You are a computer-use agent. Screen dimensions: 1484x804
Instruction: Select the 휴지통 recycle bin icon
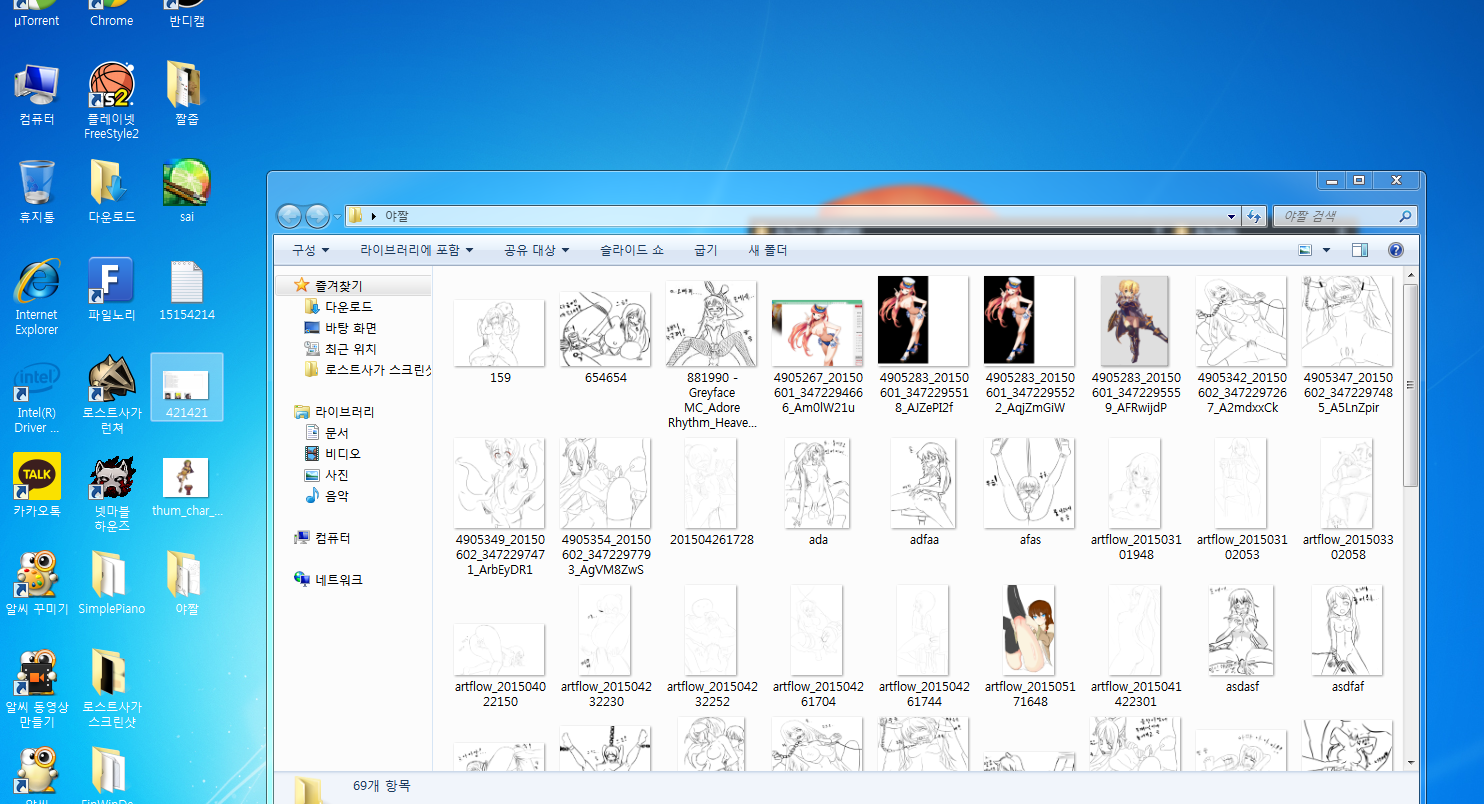coord(37,192)
